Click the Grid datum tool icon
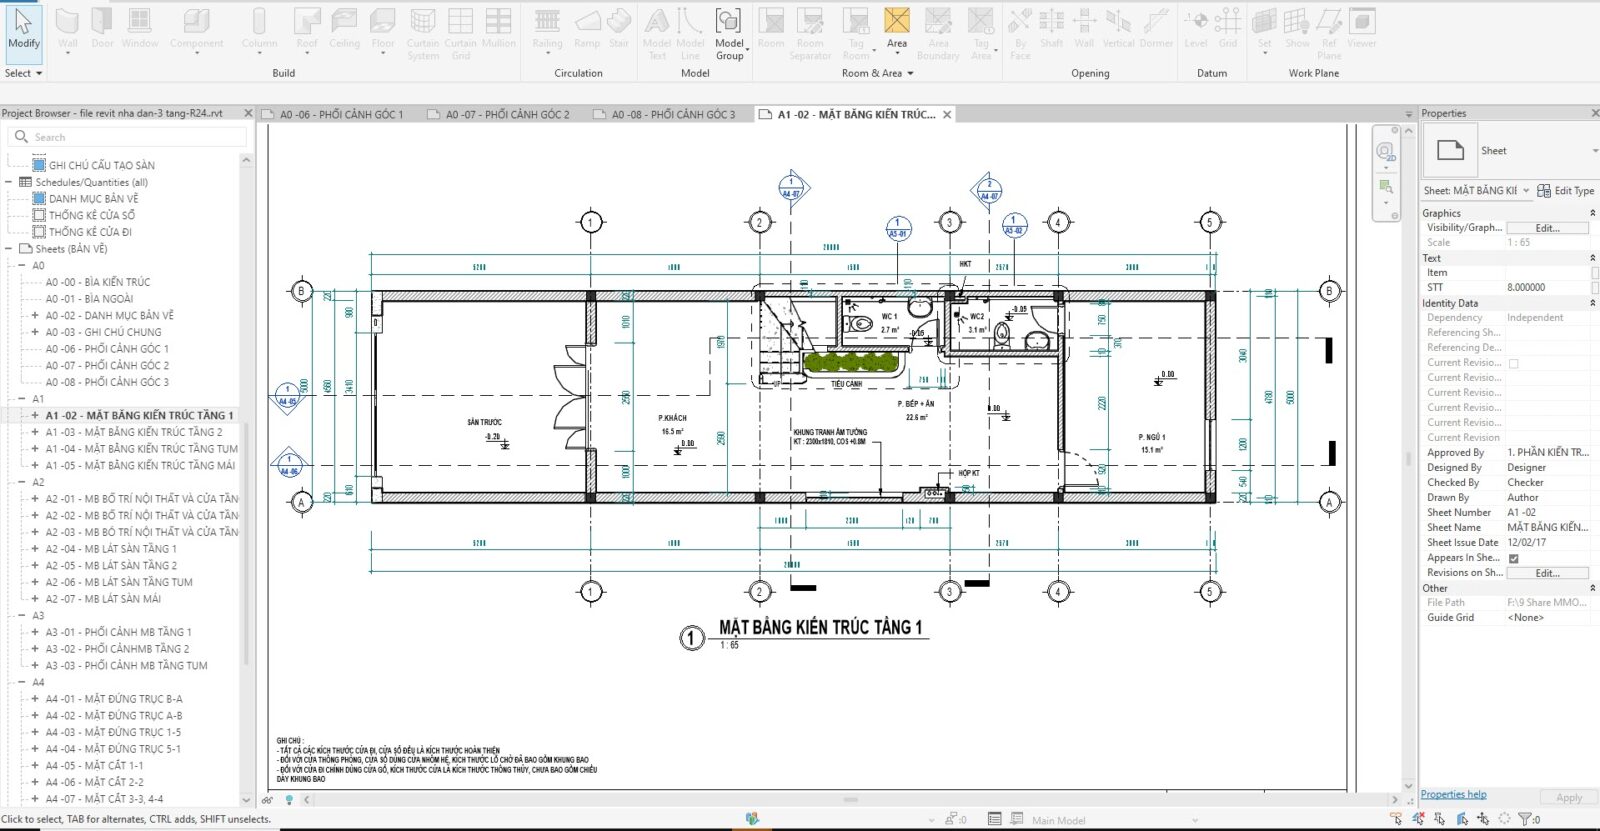 tap(1228, 21)
